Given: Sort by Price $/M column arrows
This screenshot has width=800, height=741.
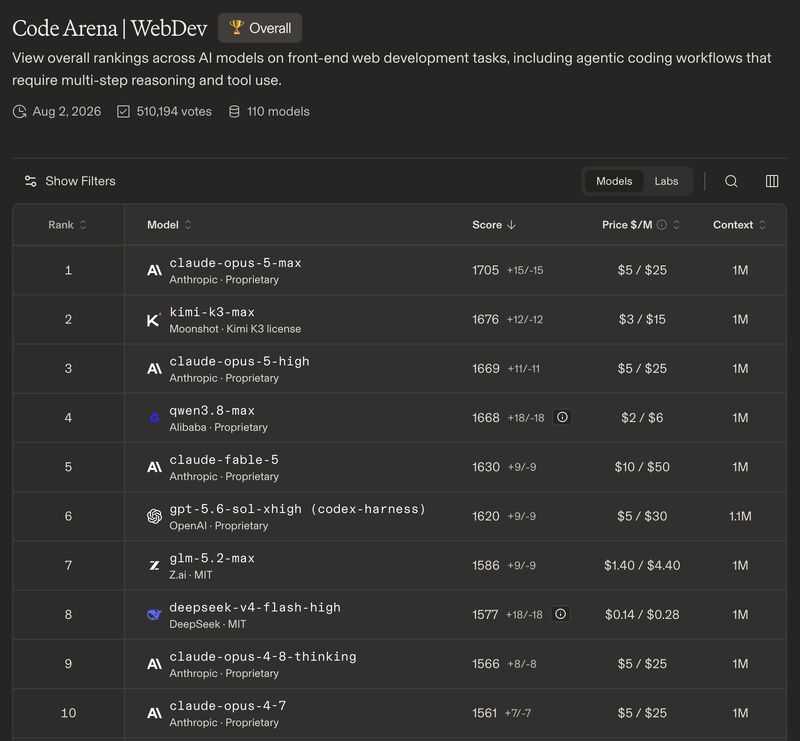Looking at the screenshot, I should tap(677, 225).
